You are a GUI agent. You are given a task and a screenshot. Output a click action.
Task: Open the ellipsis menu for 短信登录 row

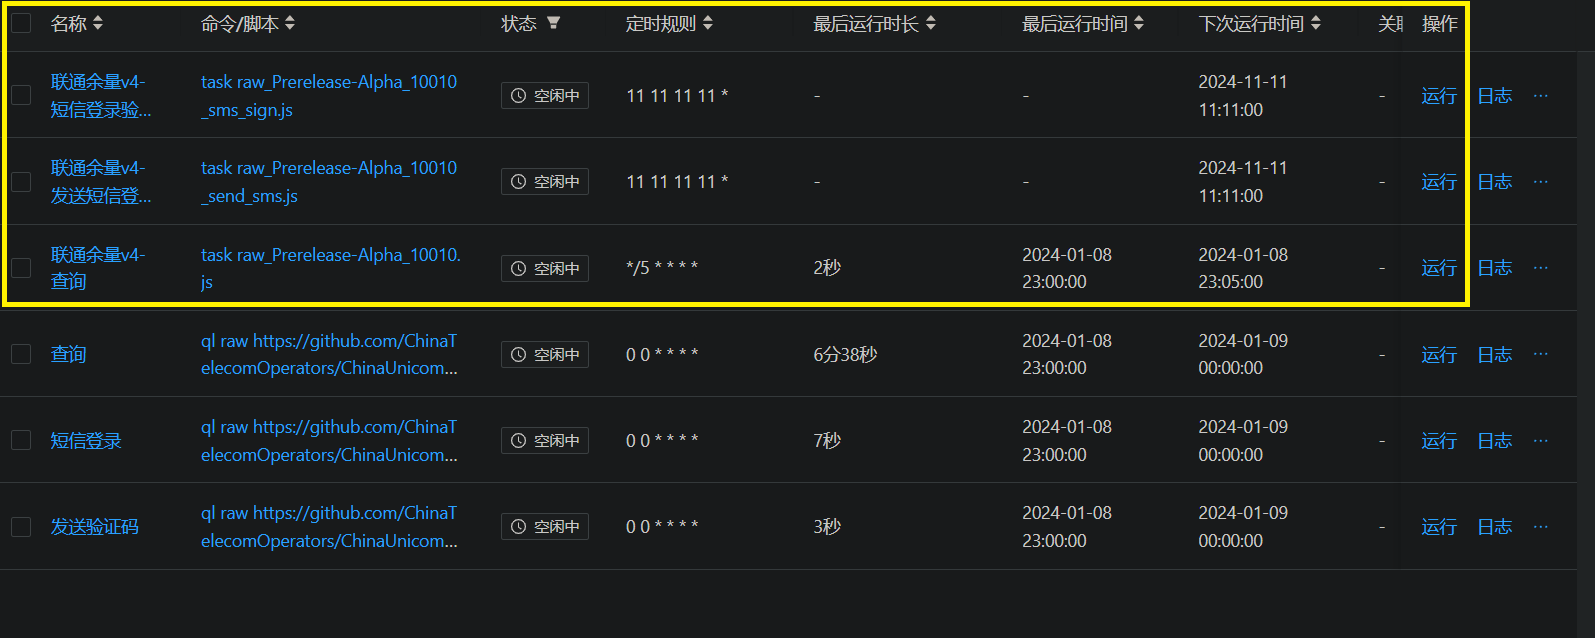tap(1540, 440)
